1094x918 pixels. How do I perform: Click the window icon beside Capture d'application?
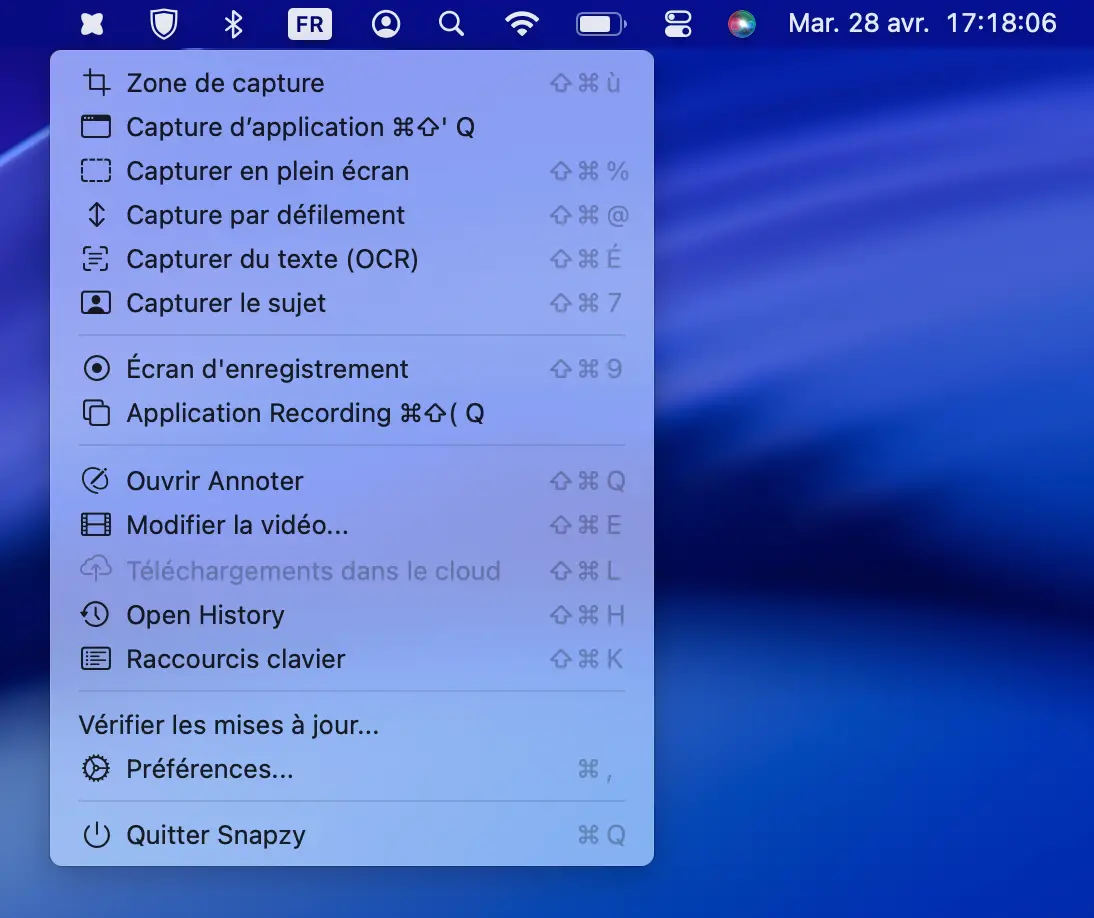[96, 127]
